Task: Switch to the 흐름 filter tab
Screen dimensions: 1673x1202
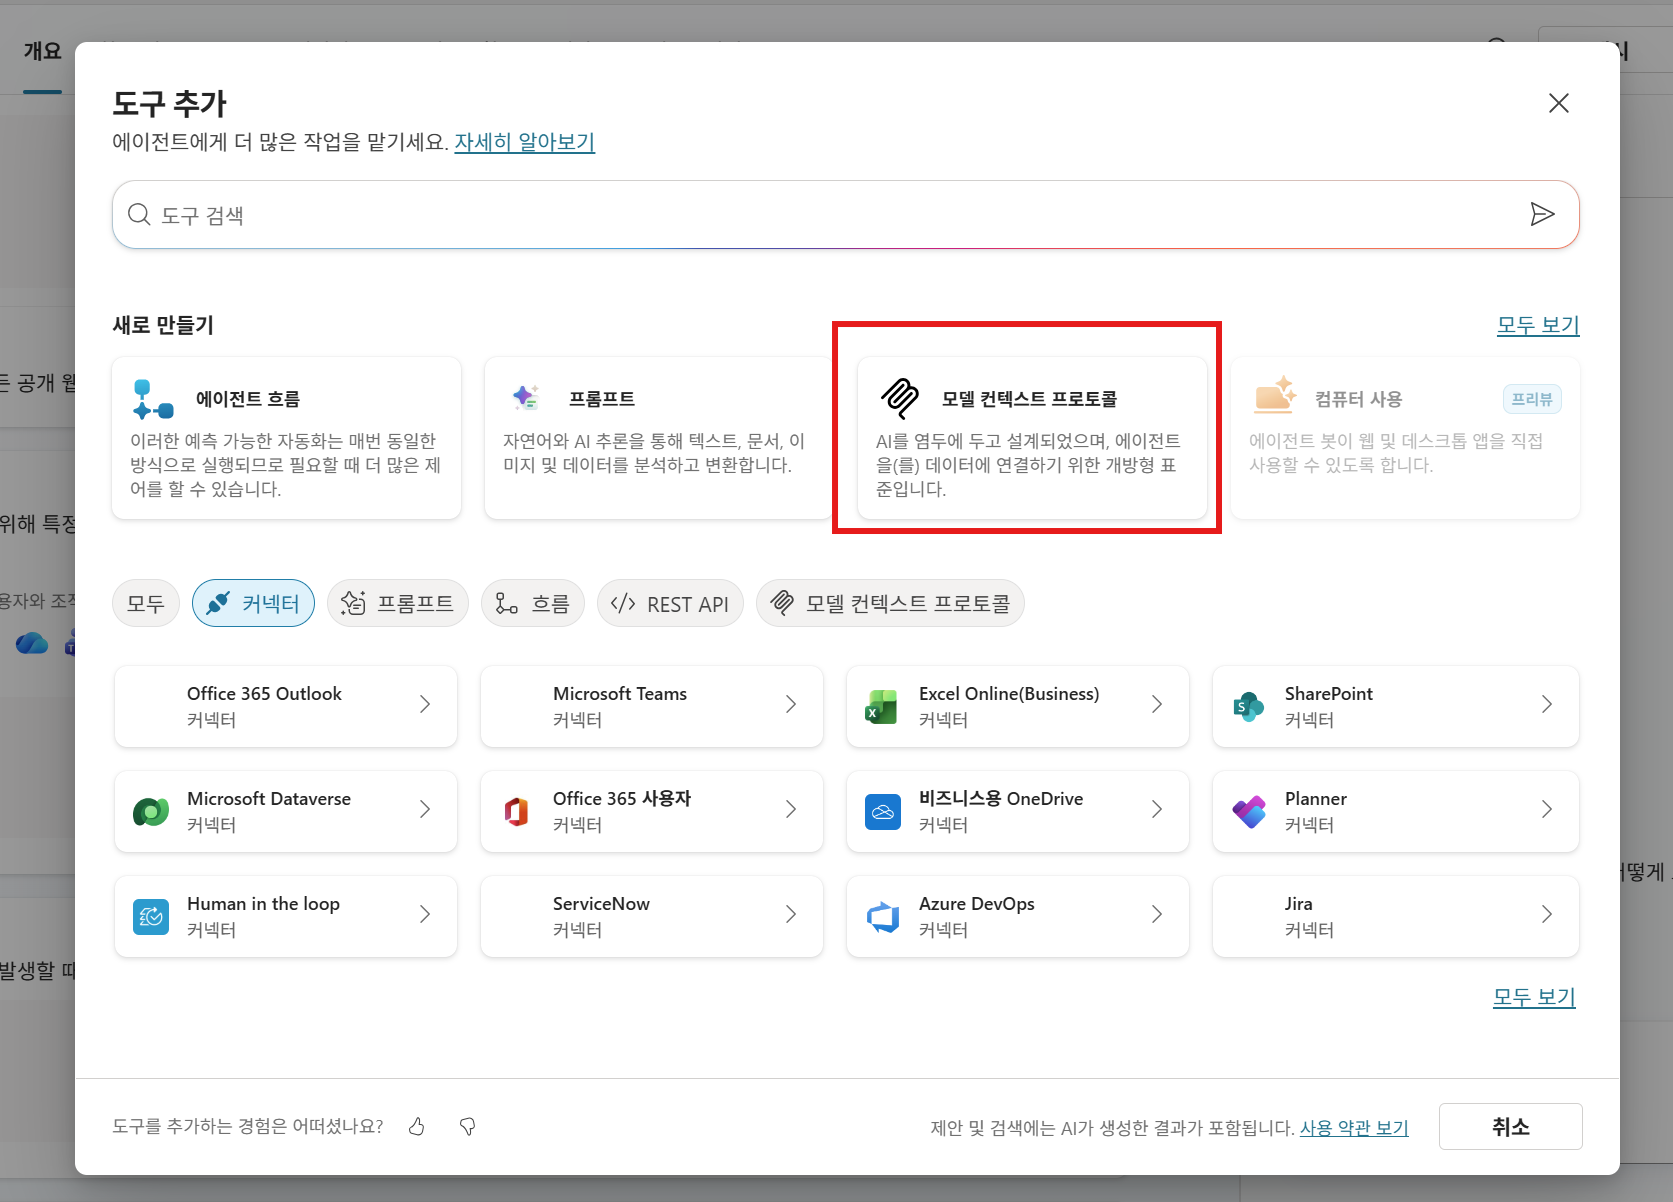Action: coord(533,603)
